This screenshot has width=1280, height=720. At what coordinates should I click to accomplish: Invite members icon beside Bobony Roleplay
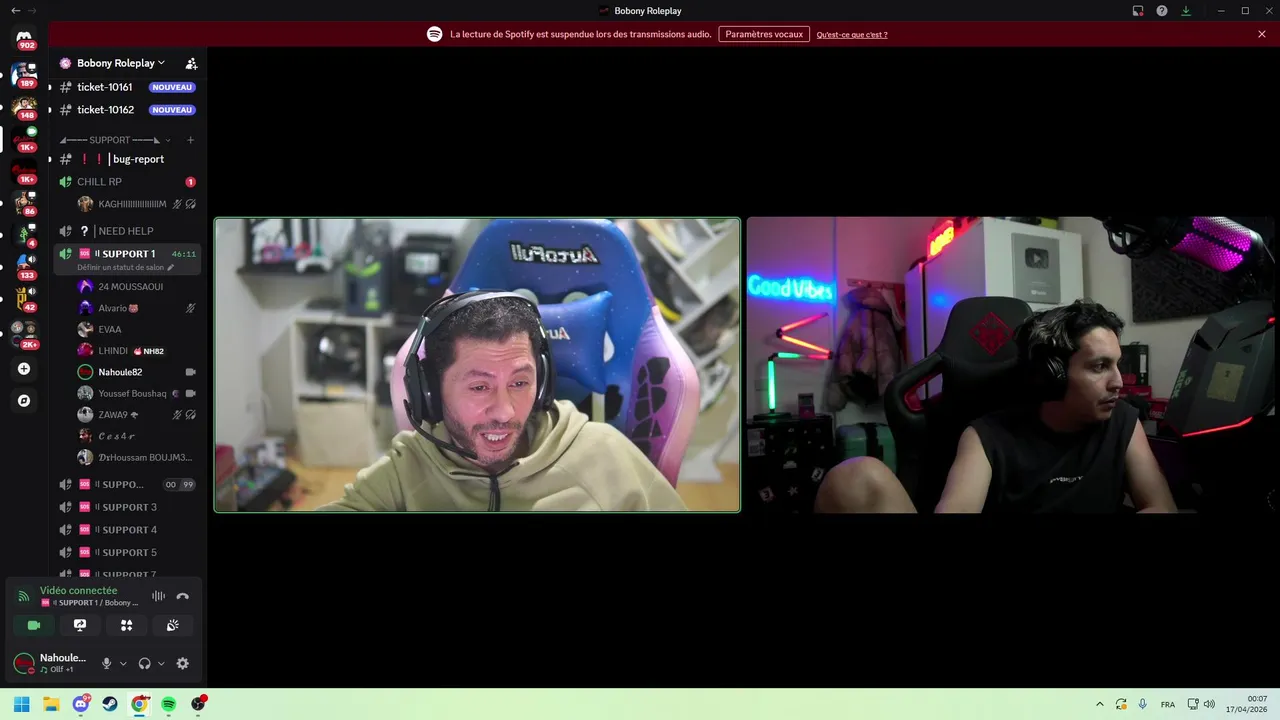(x=191, y=63)
